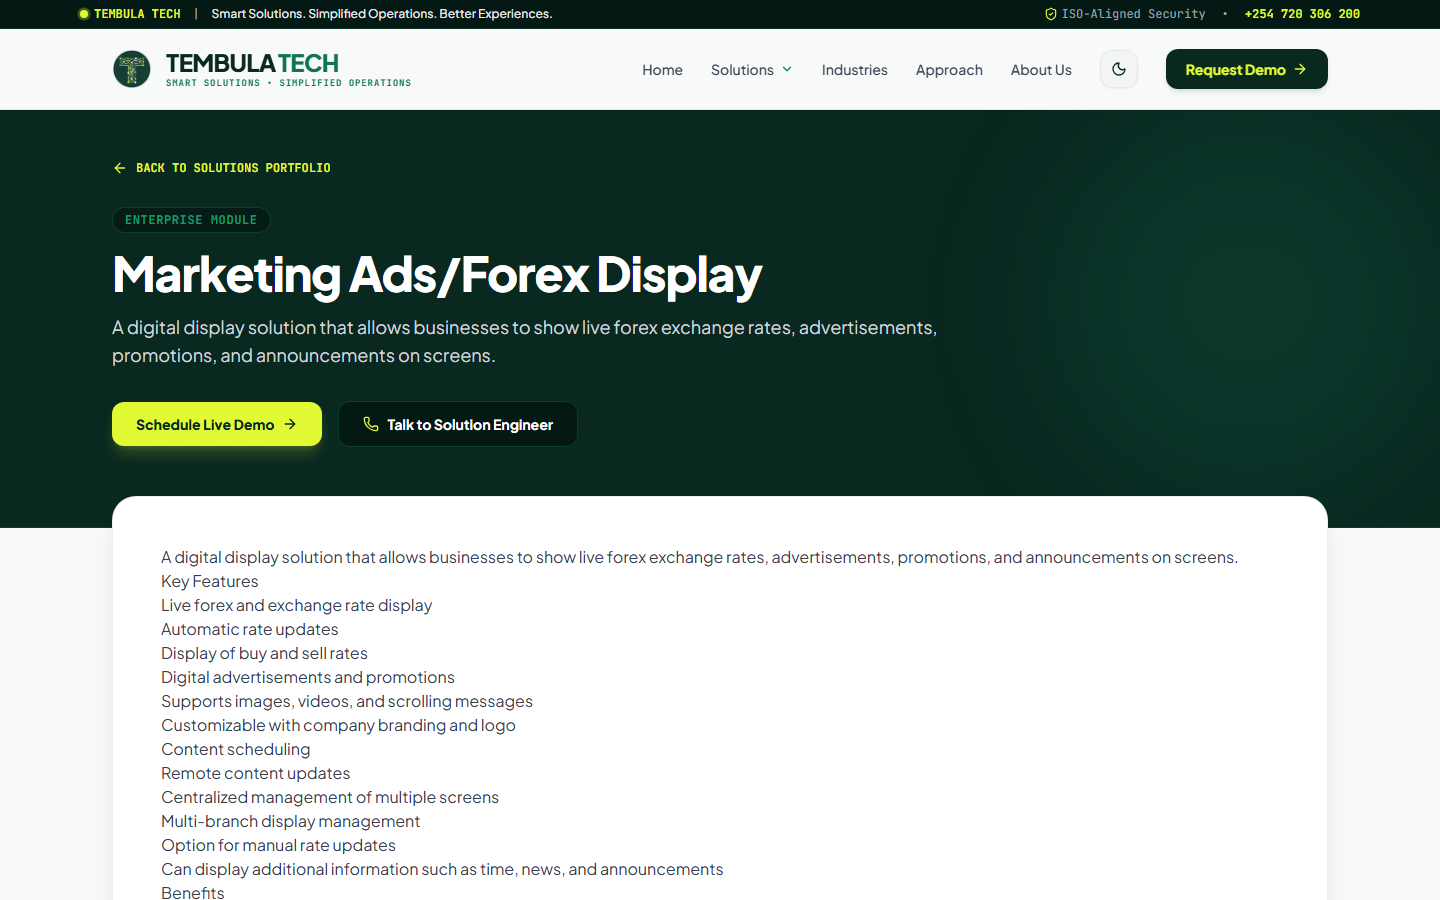Click 'Live forex and exchange rate display'

[297, 605]
